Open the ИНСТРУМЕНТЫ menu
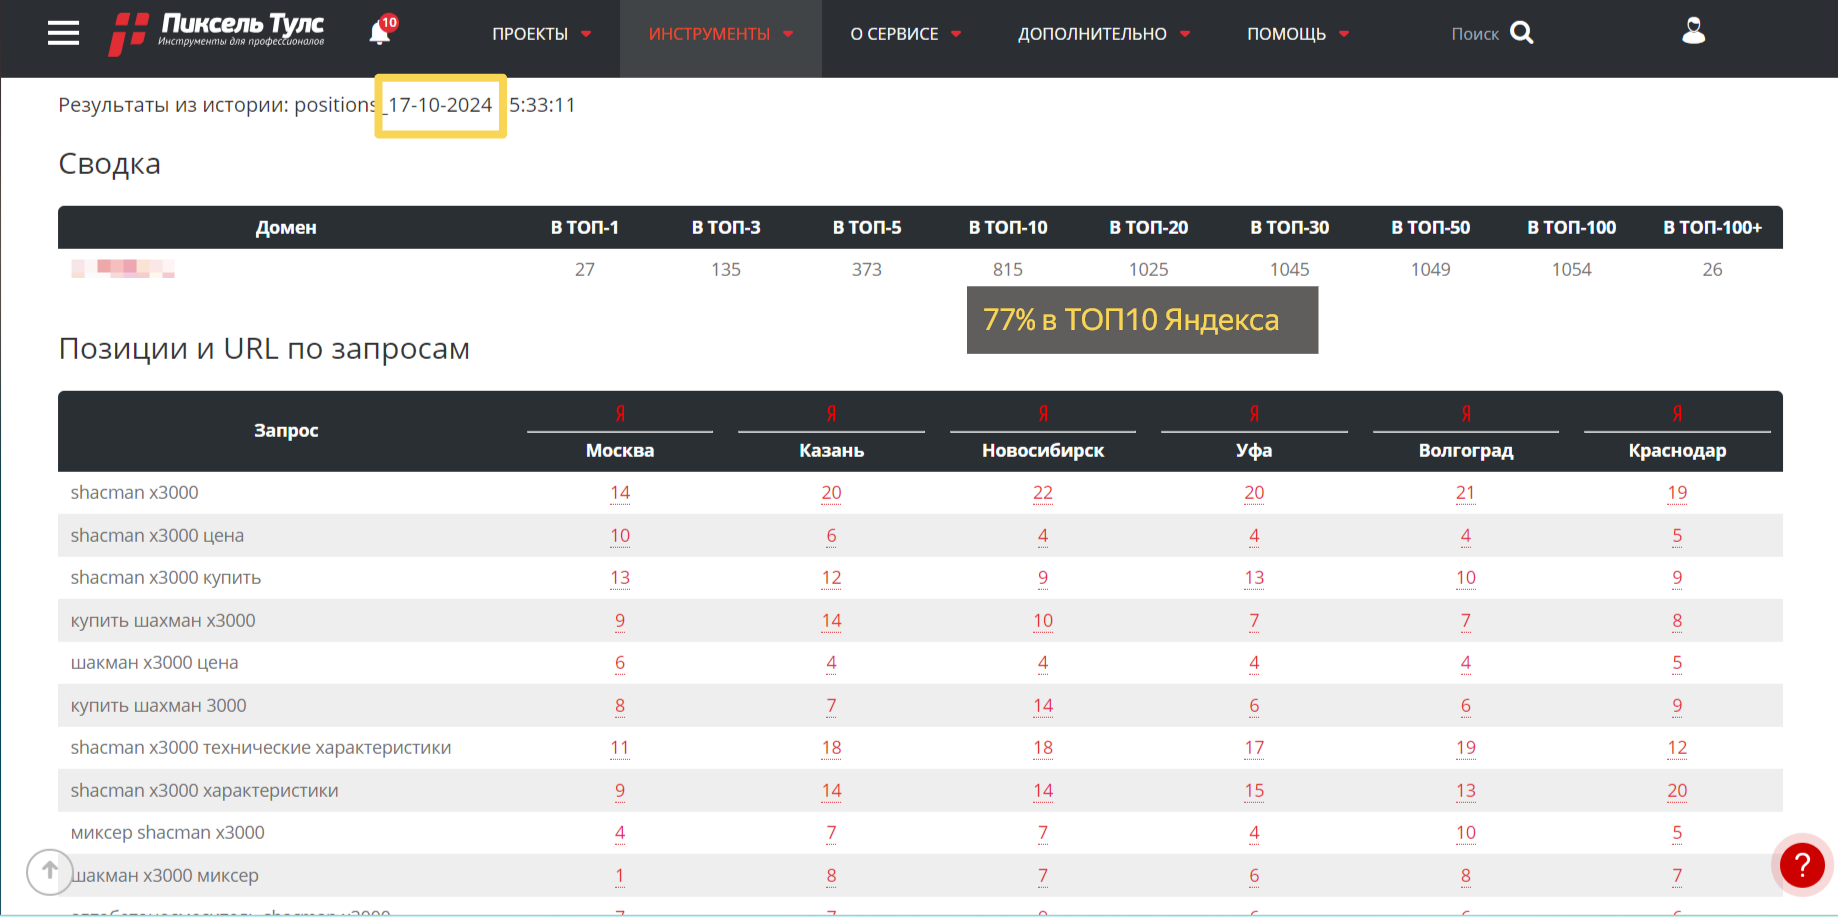Image resolution: width=1838 pixels, height=917 pixels. [x=720, y=34]
